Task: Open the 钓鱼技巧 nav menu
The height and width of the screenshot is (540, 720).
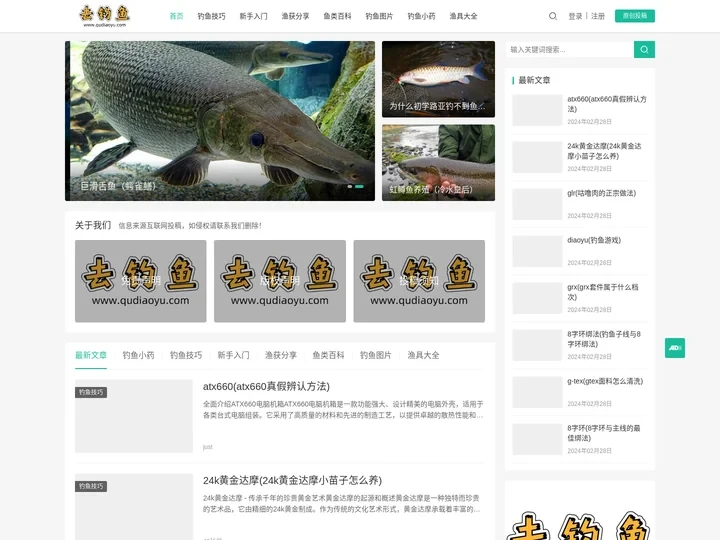Action: click(211, 16)
